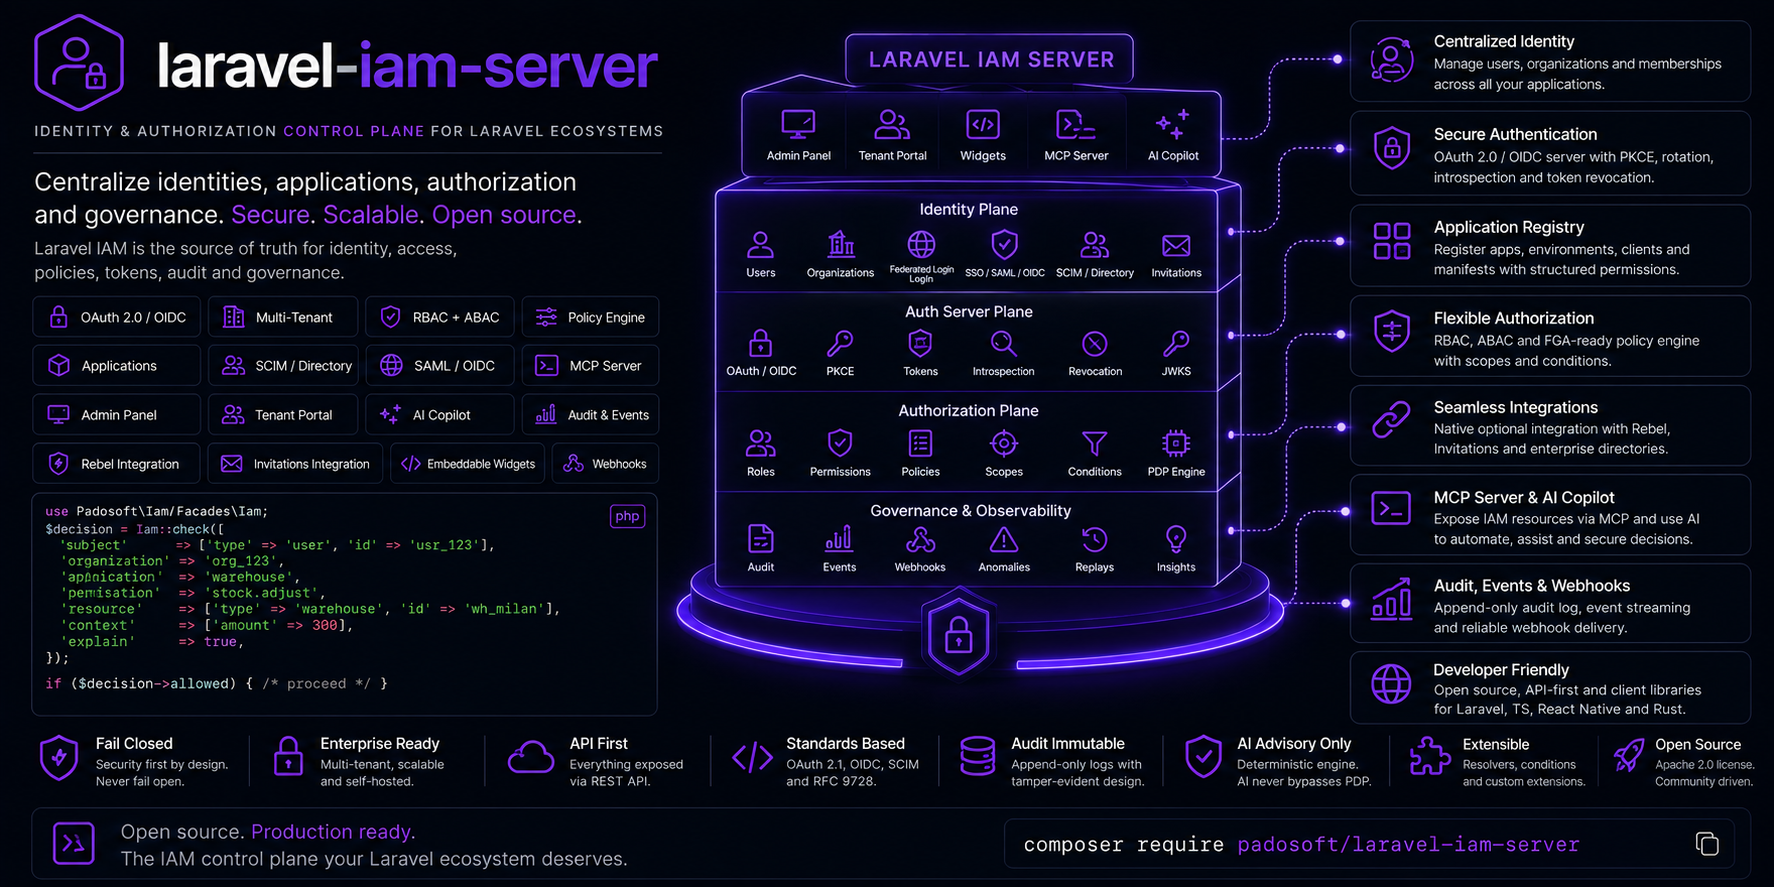This screenshot has width=1774, height=887.
Task: Open the Centralized Identity card
Action: (1550, 61)
